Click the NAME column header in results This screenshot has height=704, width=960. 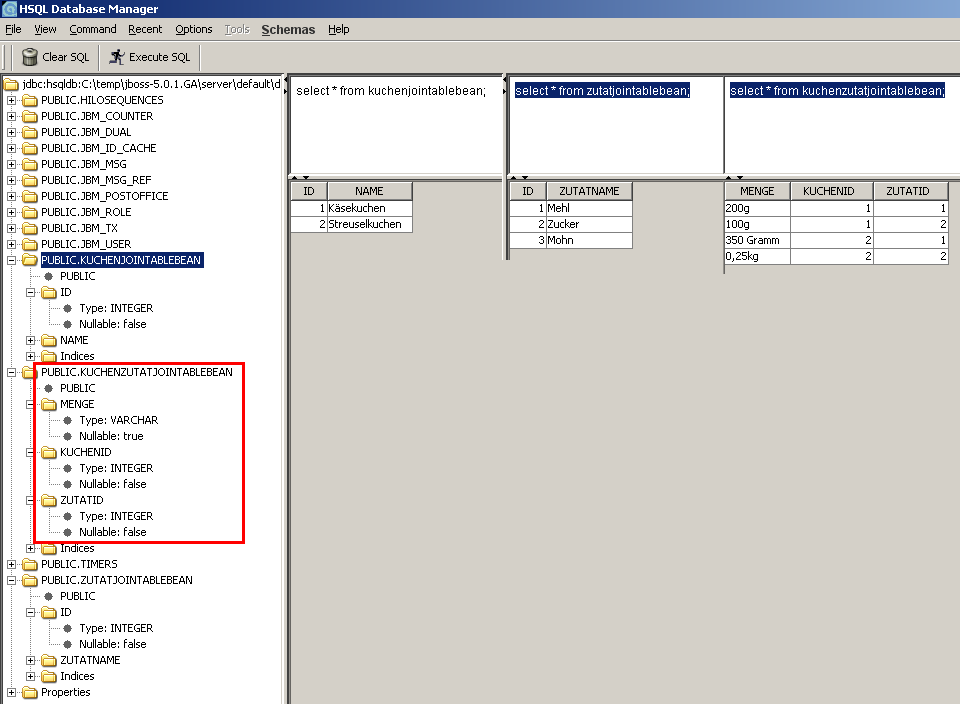(x=370, y=191)
